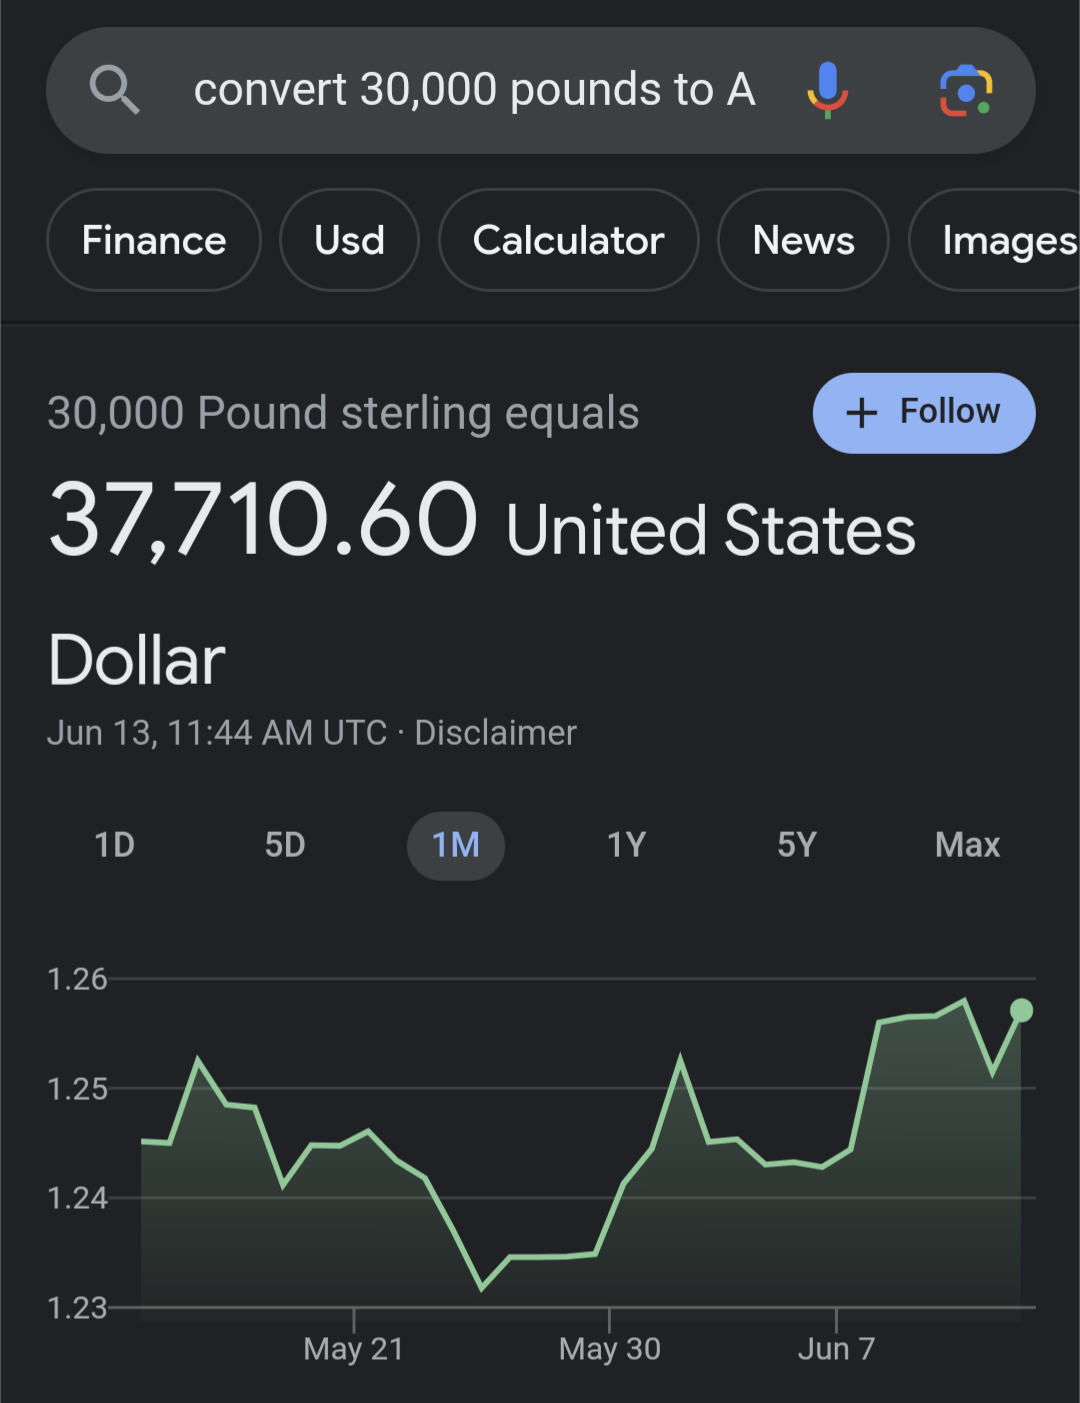The width and height of the screenshot is (1080, 1403).
Task: Open the Finance filter chip
Action: 154,240
